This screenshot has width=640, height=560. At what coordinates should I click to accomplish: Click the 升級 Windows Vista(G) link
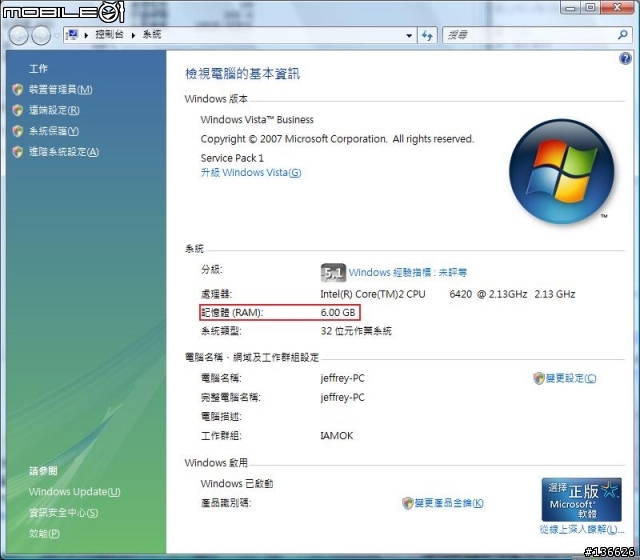pos(251,173)
